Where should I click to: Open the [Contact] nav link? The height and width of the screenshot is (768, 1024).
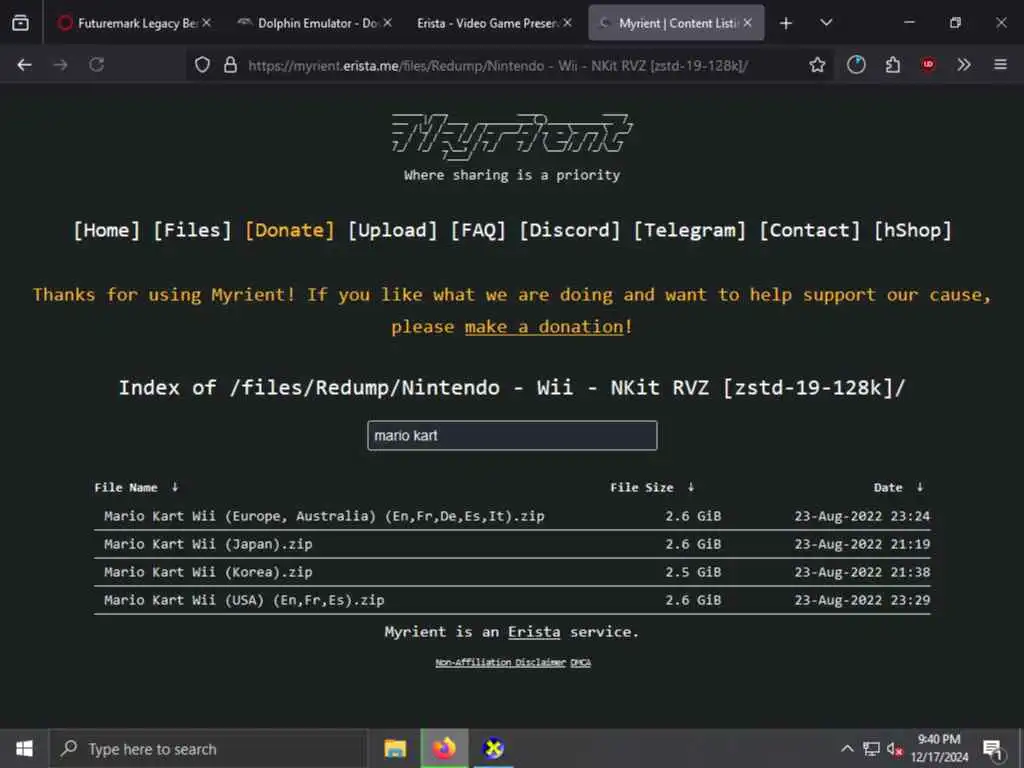pyautogui.click(x=809, y=230)
